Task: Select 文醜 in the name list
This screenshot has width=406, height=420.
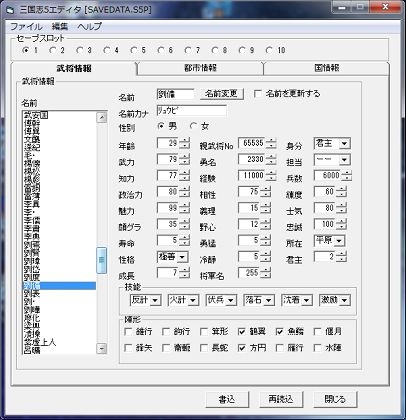Action: pyautogui.click(x=60, y=139)
